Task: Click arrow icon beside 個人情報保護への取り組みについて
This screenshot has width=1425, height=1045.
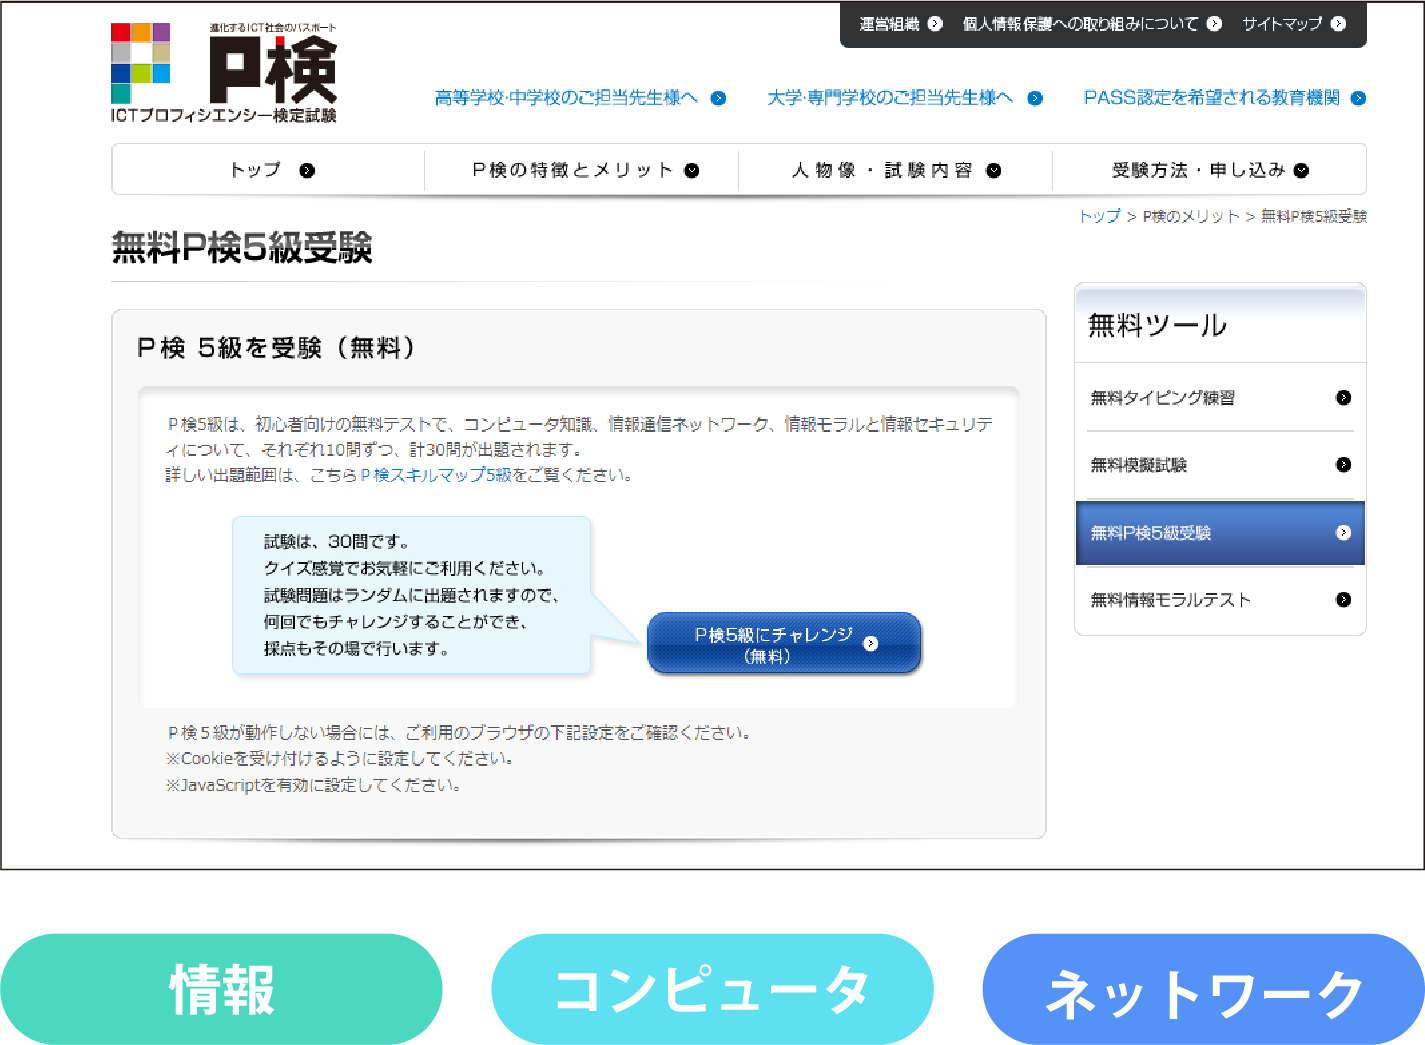Action: pos(1214,24)
